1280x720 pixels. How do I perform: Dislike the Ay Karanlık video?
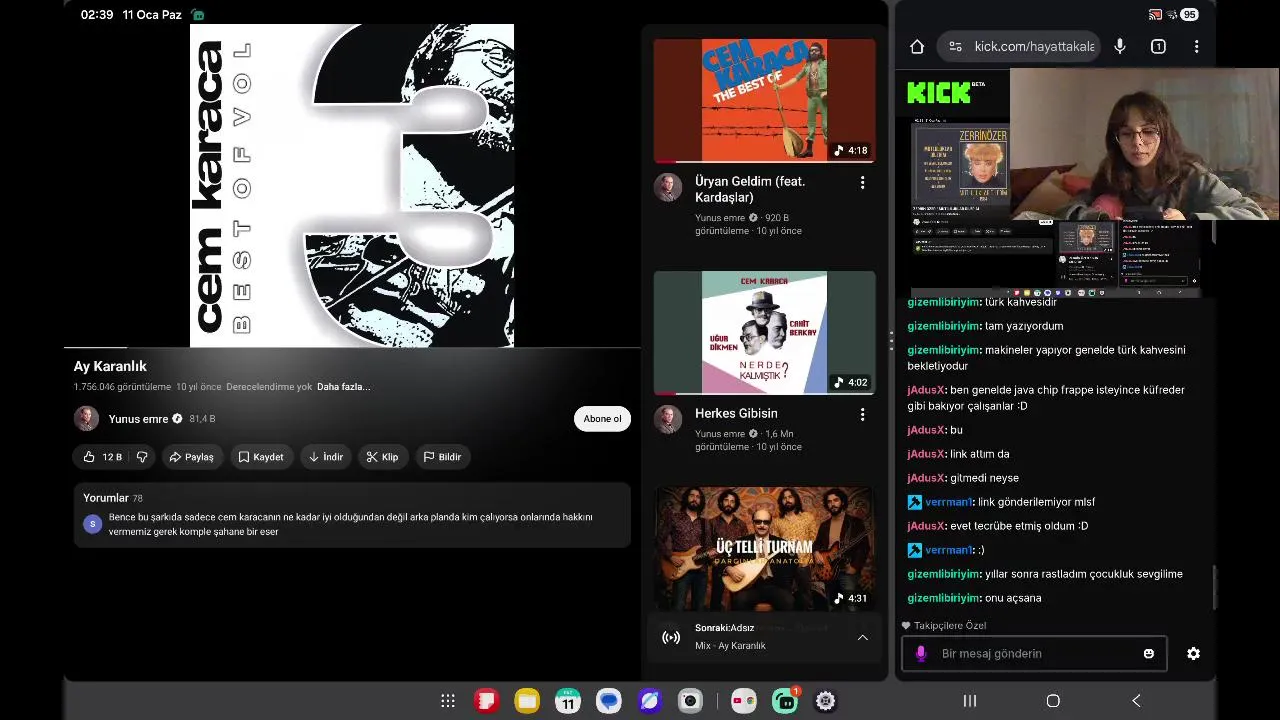pyautogui.click(x=142, y=457)
